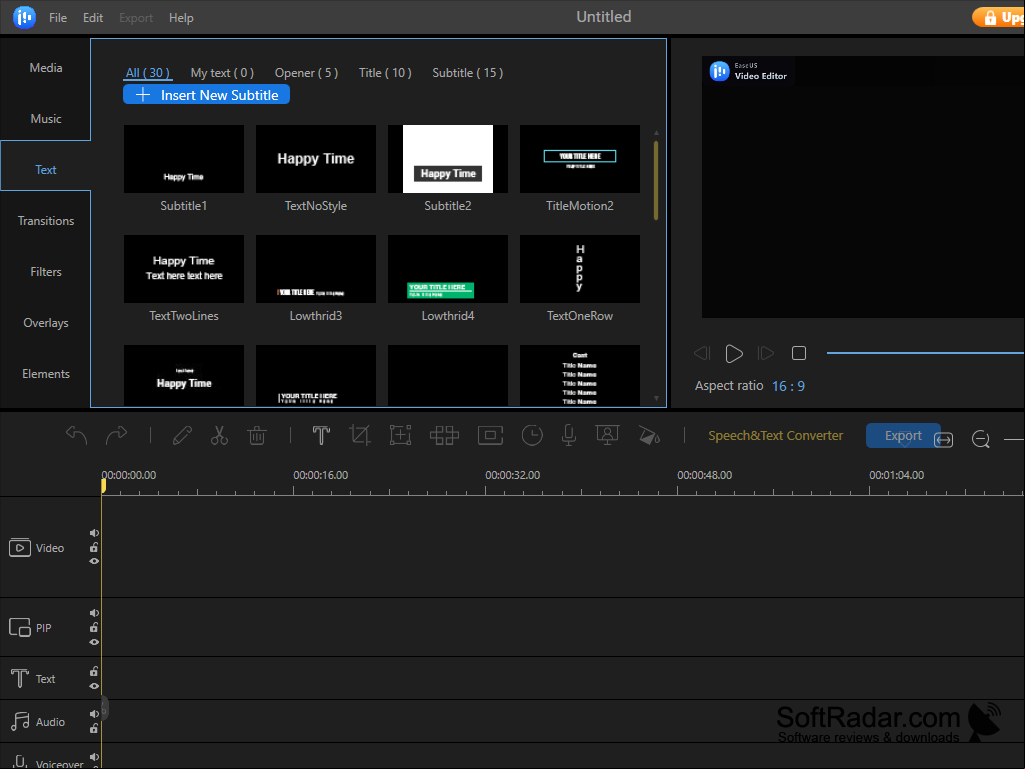Step to previous frame in preview
Screen dimensions: 1025x769
coord(702,354)
